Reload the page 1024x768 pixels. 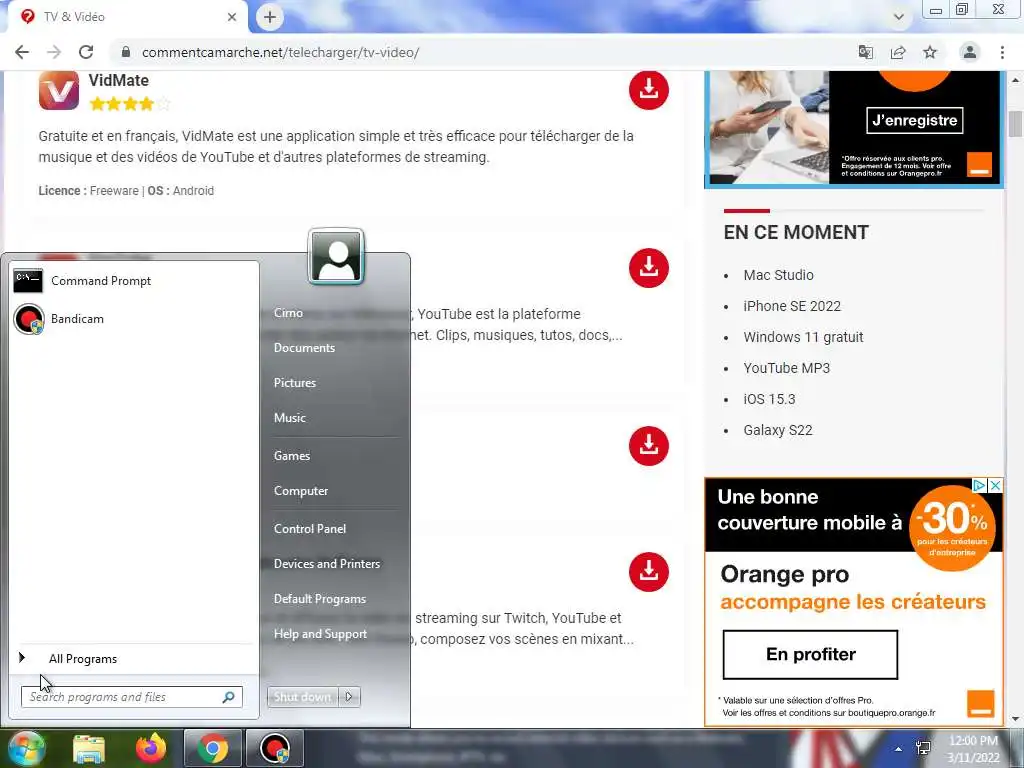tap(86, 52)
